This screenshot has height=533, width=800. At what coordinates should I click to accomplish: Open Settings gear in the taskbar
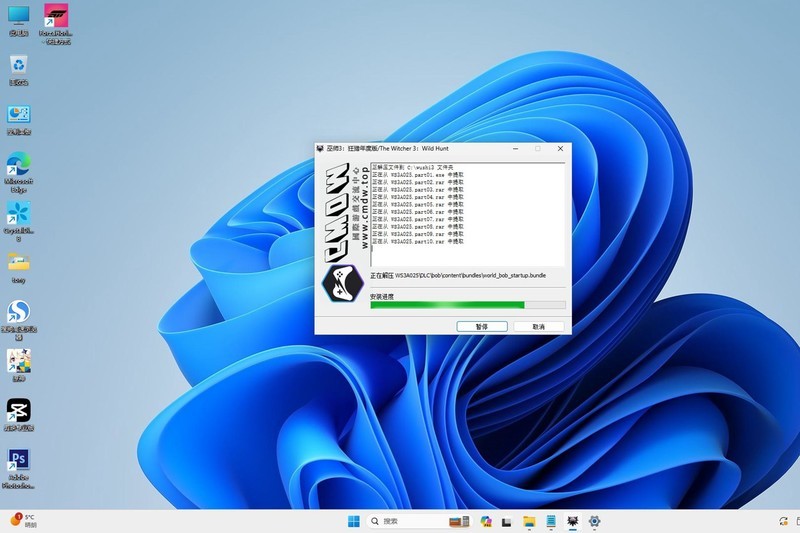pyautogui.click(x=594, y=521)
